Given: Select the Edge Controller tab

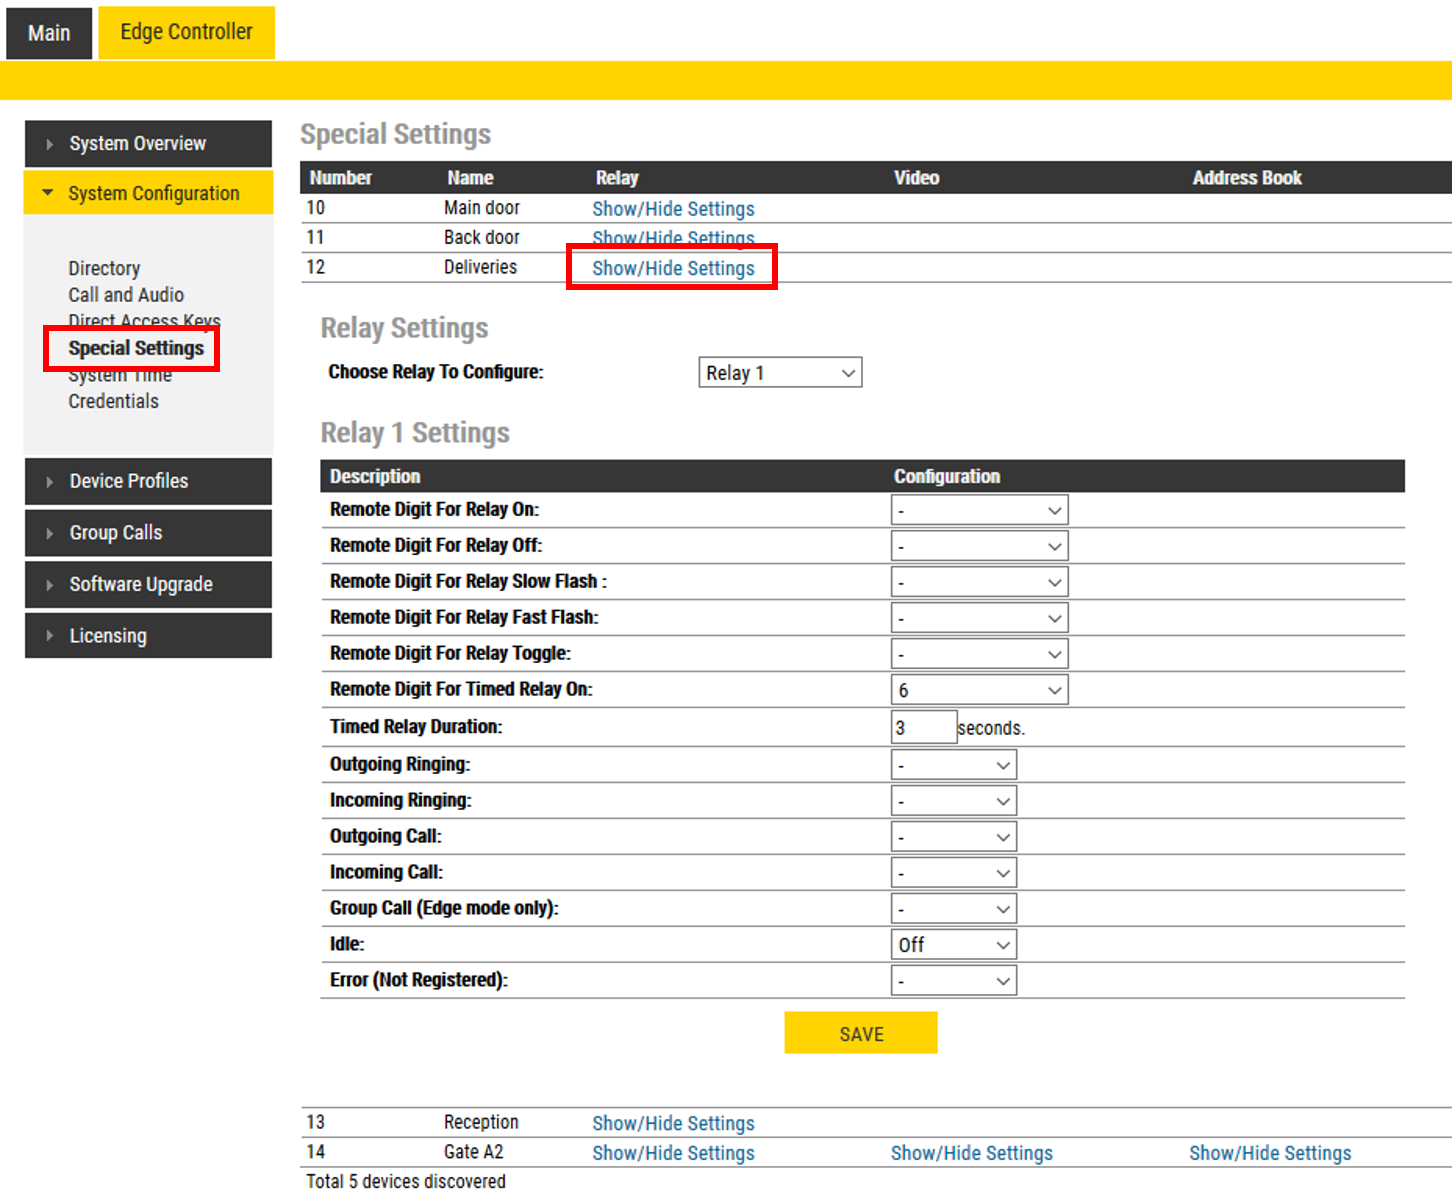Looking at the screenshot, I should pos(186,32).
